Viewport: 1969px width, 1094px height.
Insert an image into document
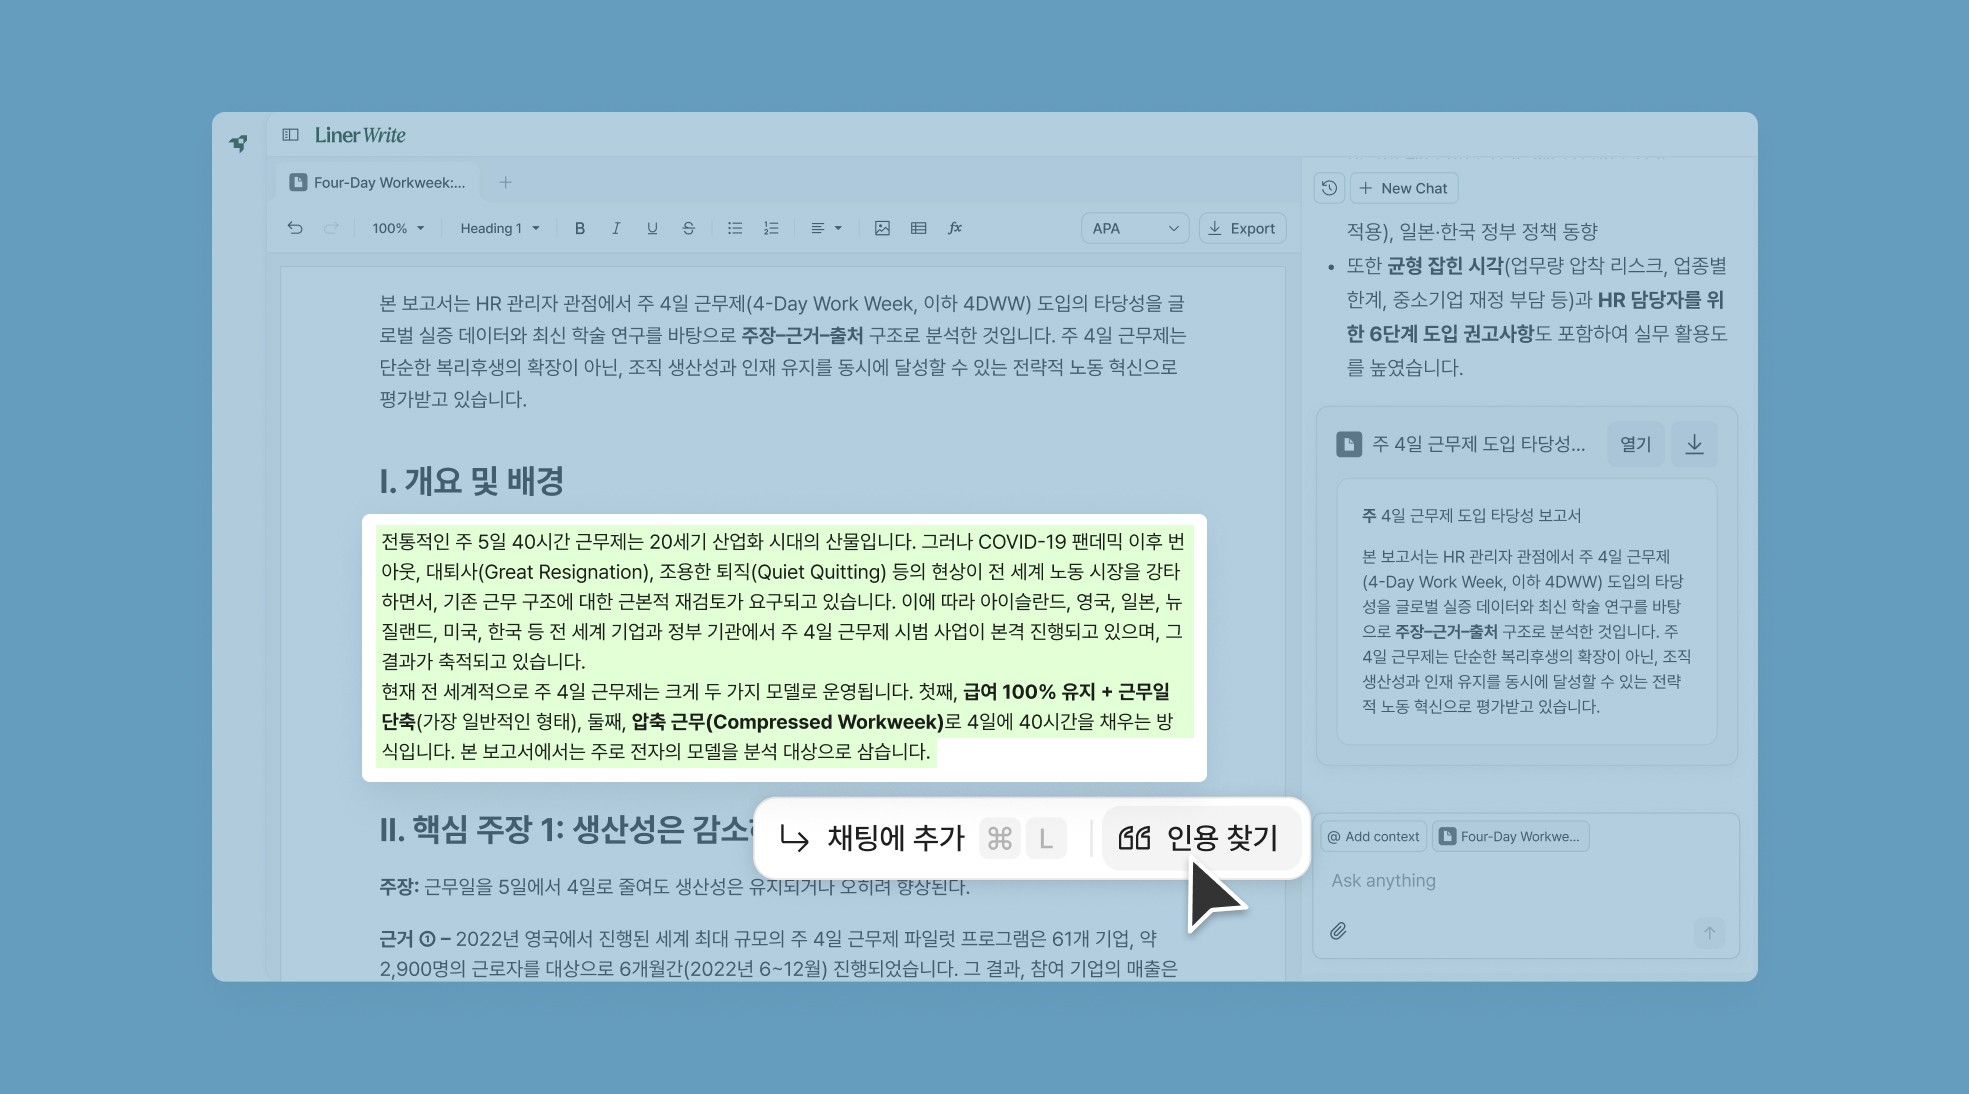(x=882, y=228)
